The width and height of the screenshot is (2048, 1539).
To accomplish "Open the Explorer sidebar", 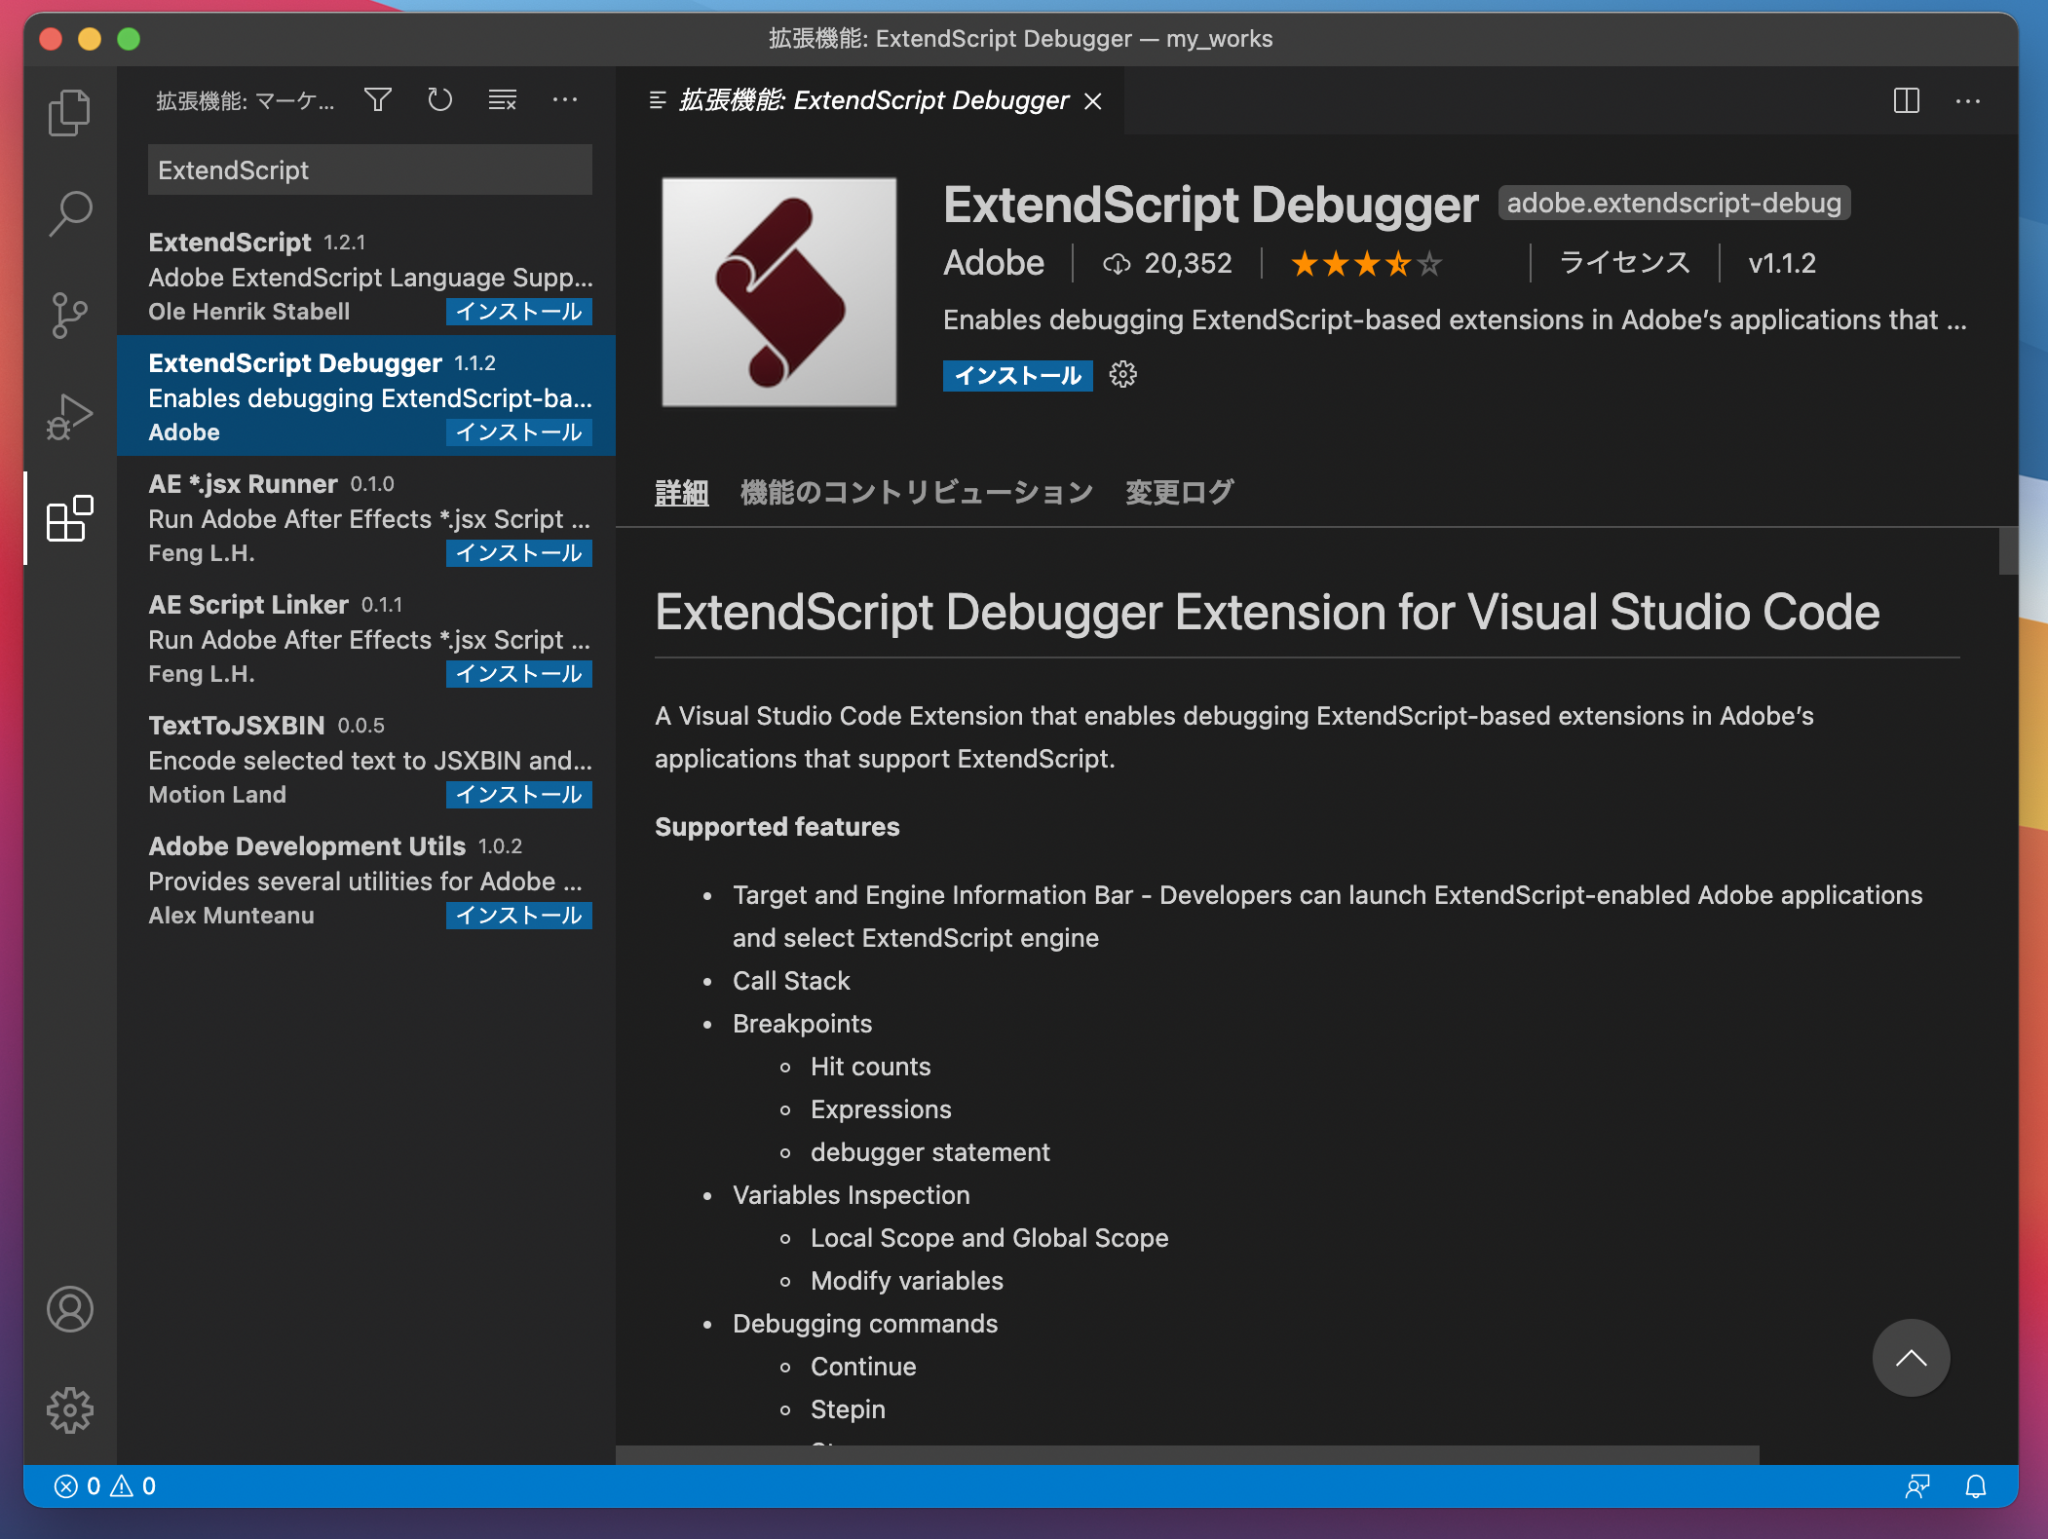I will [69, 112].
